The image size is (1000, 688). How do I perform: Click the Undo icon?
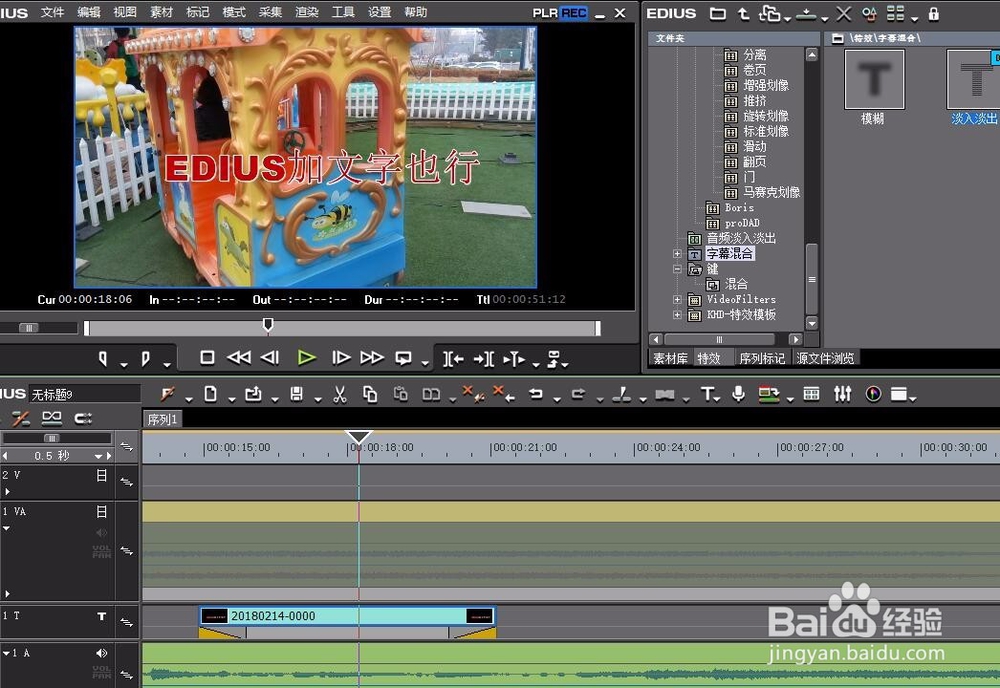coord(536,394)
